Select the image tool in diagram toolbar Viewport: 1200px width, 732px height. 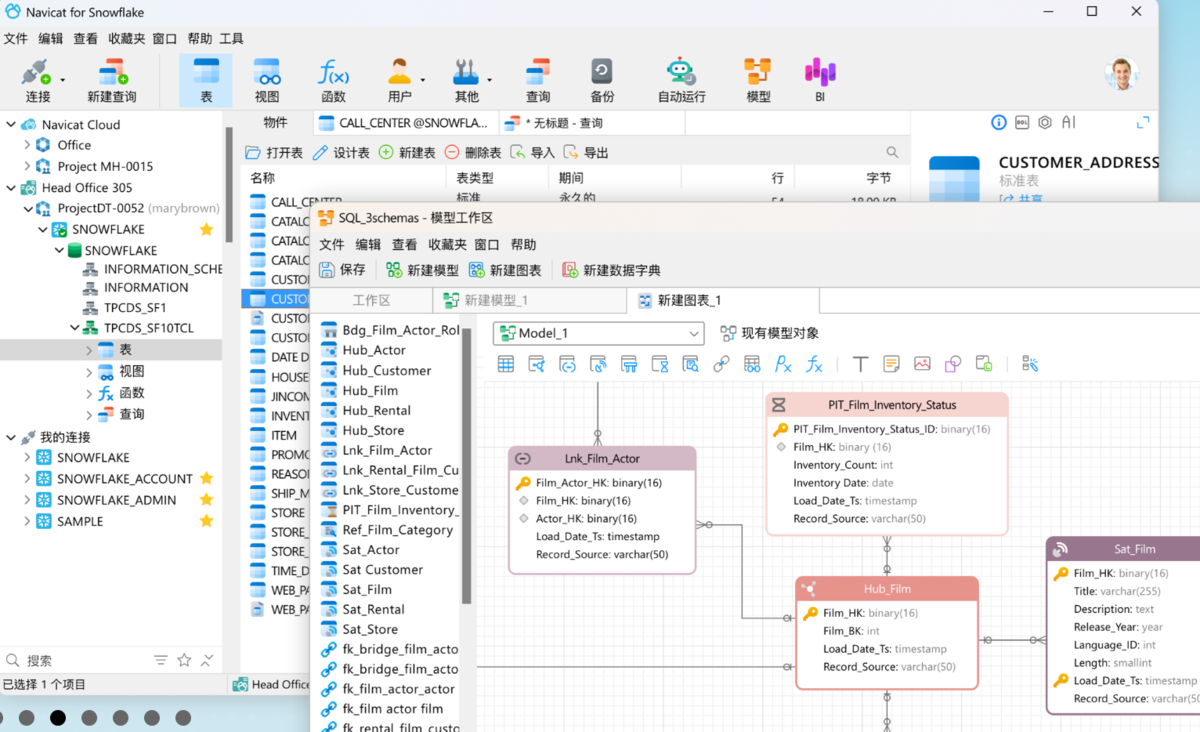pos(922,364)
